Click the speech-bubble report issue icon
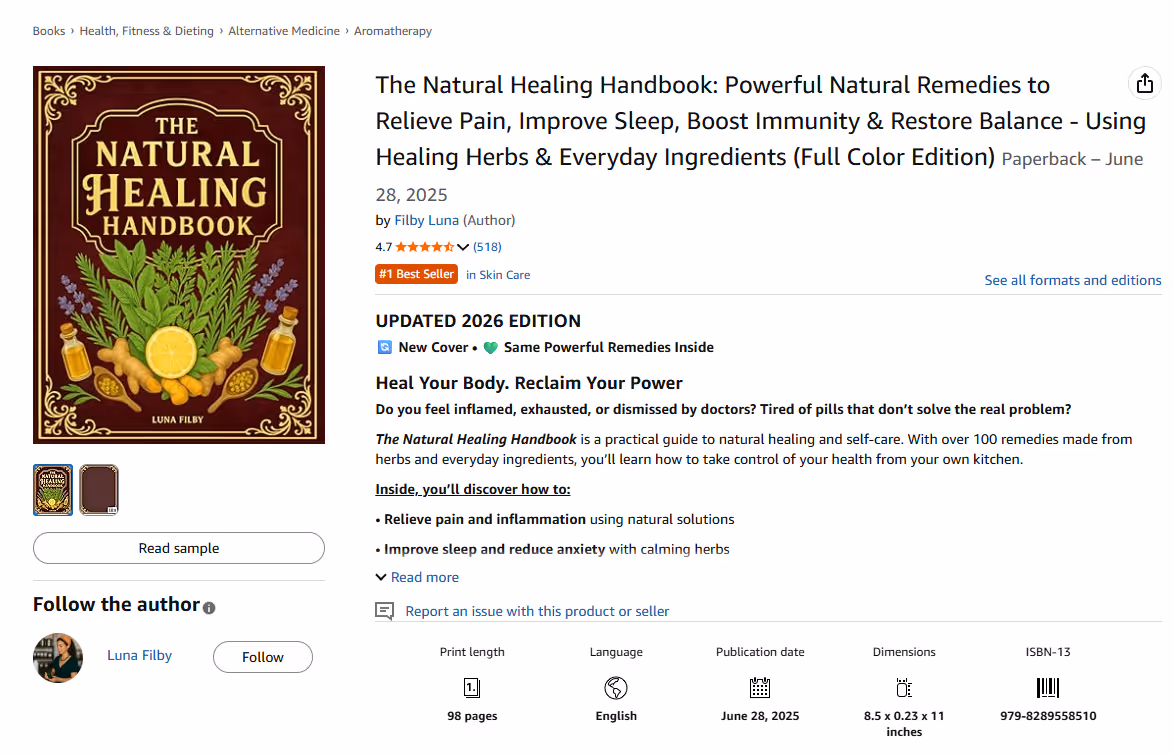 tap(384, 611)
